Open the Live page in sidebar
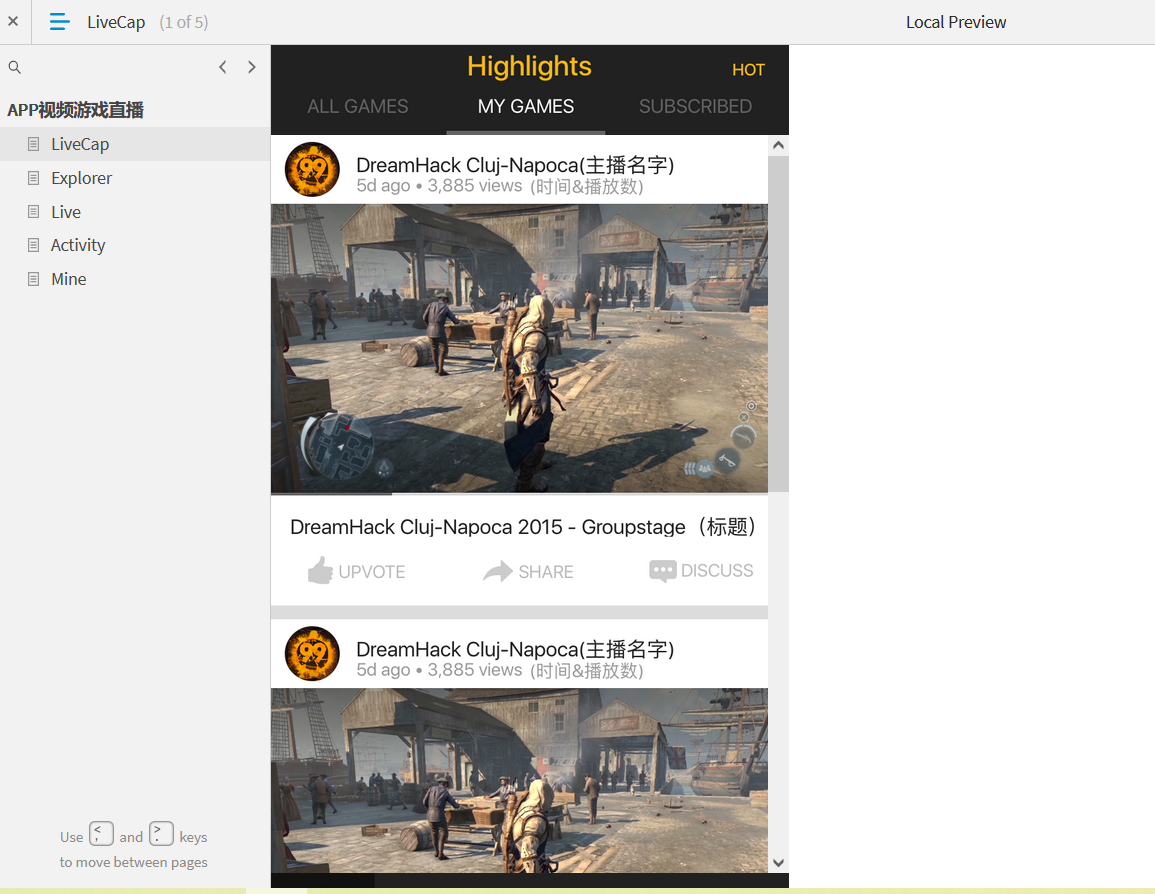The width and height of the screenshot is (1155, 894). (x=135, y=212)
